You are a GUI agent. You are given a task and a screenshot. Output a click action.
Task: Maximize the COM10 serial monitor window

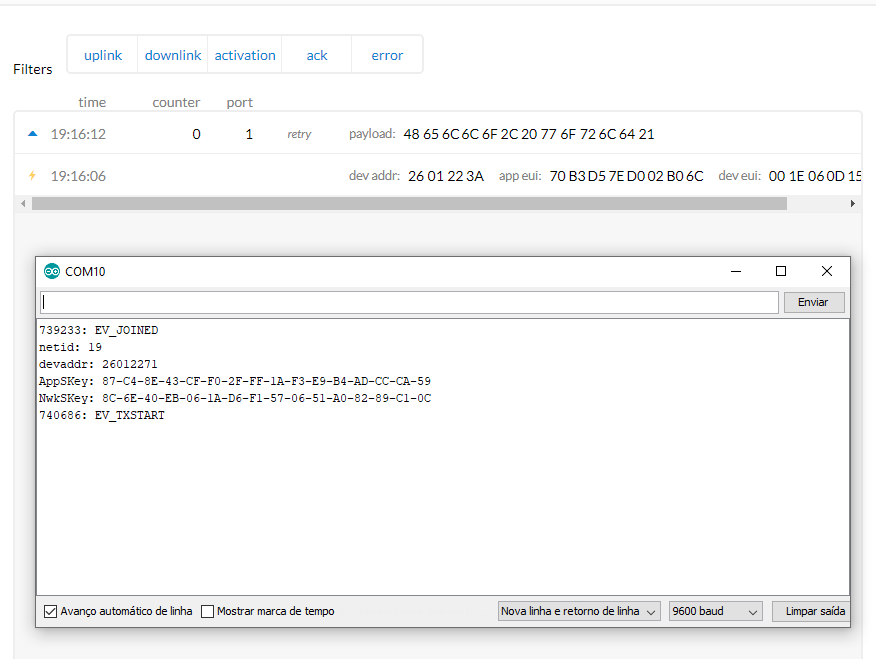tap(781, 271)
